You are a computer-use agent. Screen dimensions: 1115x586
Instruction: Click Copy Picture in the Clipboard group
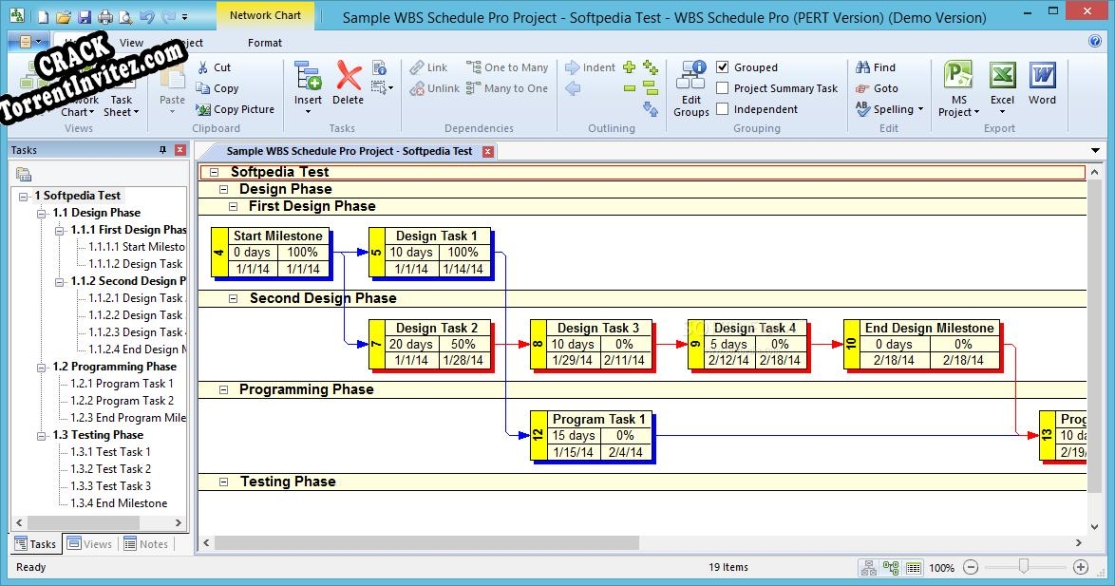tap(235, 109)
